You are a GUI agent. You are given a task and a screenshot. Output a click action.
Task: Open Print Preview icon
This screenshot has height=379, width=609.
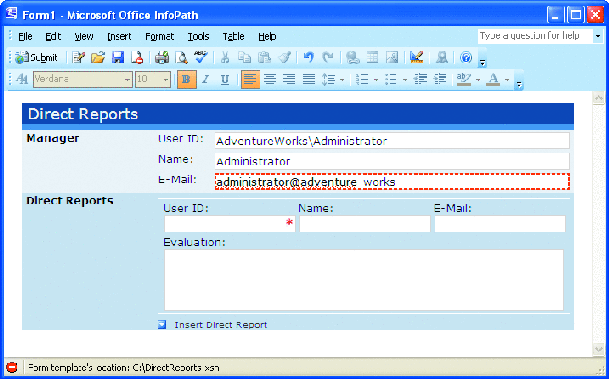181,58
